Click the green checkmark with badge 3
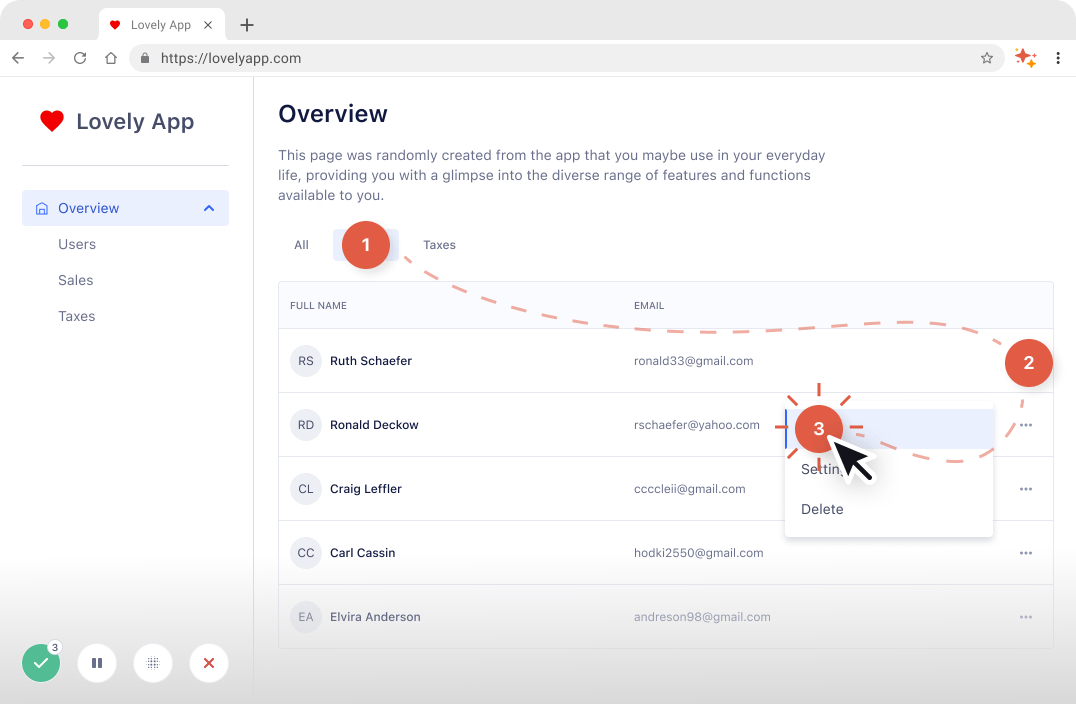The image size is (1076, 704). [41, 661]
